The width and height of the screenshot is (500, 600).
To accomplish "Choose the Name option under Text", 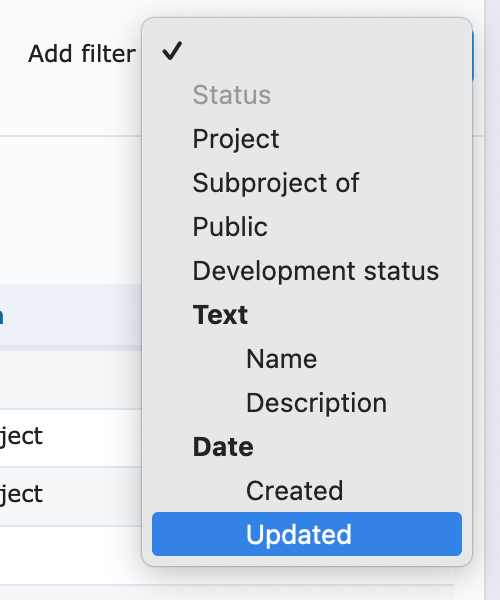I will pos(282,359).
